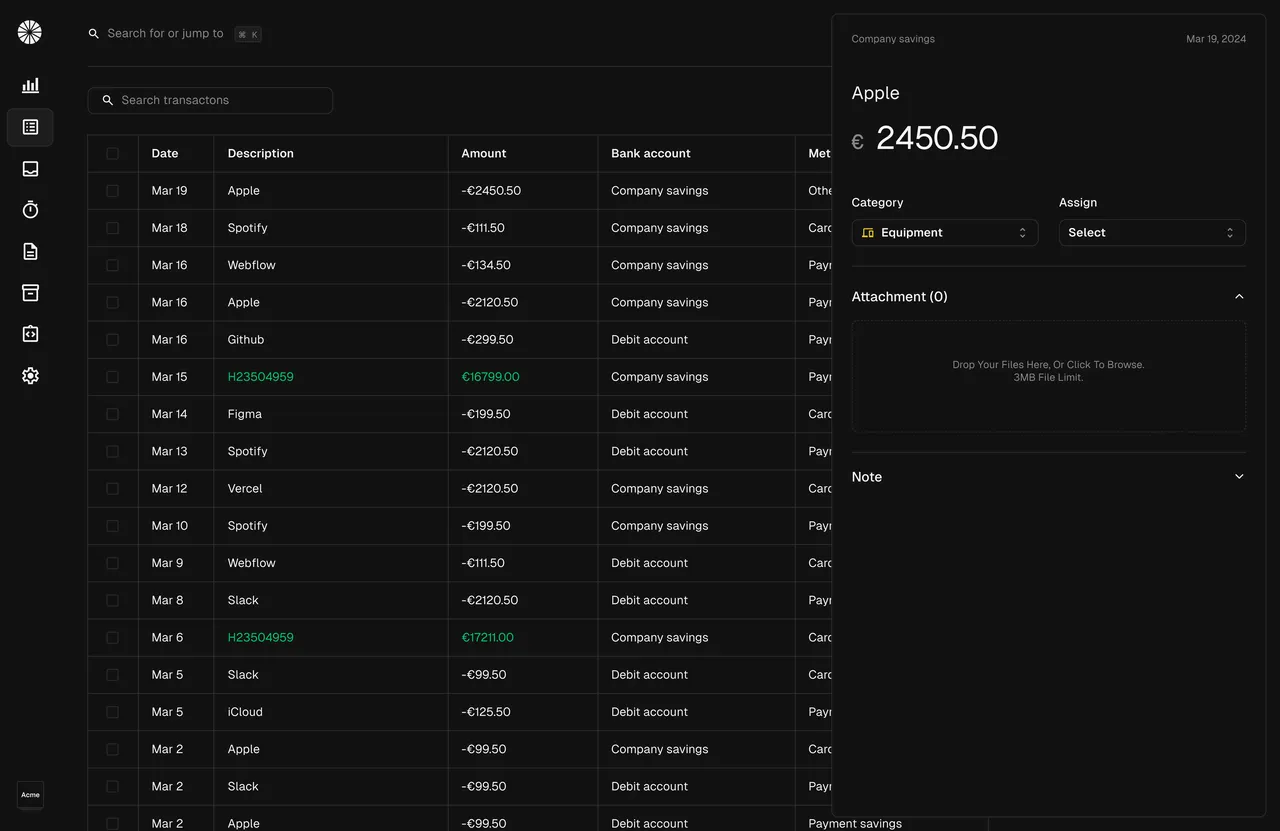This screenshot has width=1280, height=831.
Task: Click Debit account in the Figma row
Action: coord(650,414)
